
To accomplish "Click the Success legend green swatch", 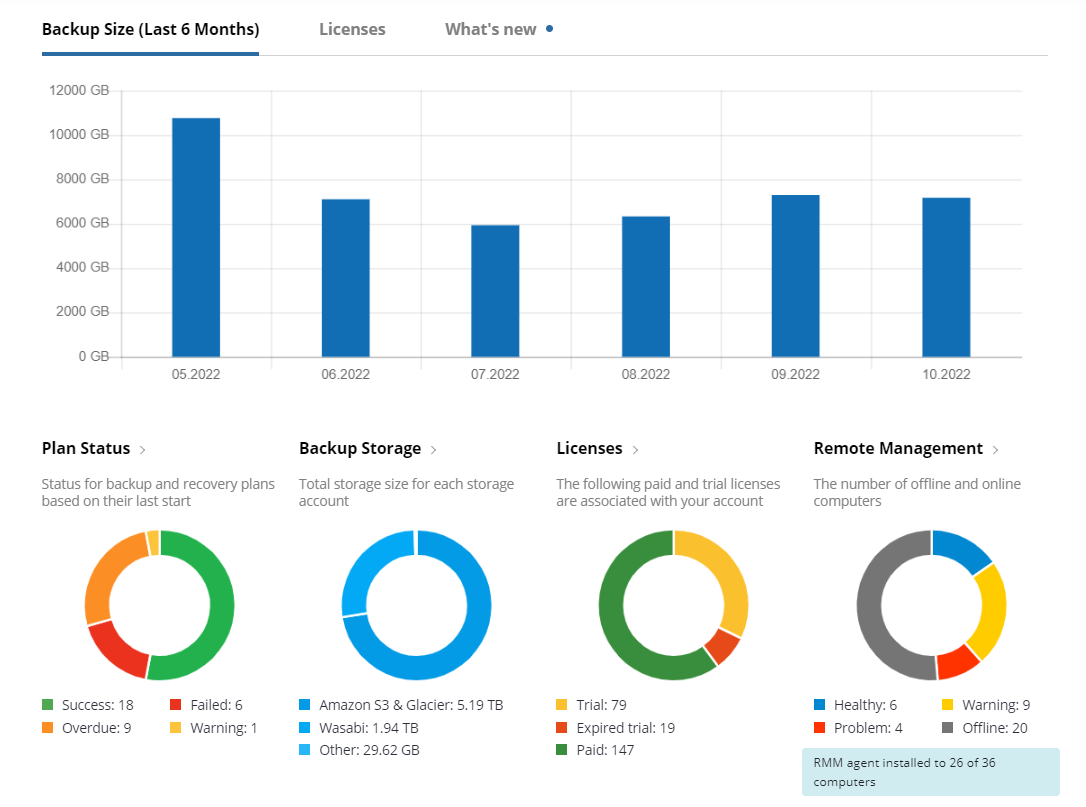I will pos(48,705).
